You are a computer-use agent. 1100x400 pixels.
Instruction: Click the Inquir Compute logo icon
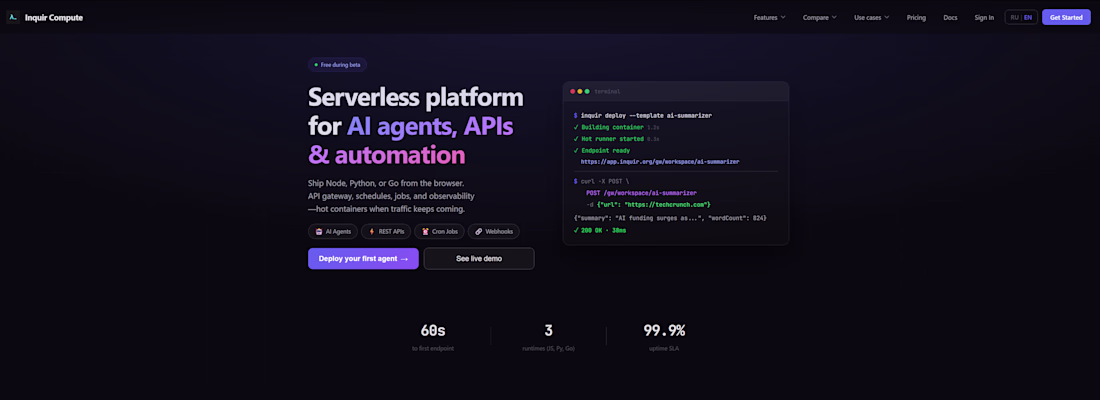point(13,18)
